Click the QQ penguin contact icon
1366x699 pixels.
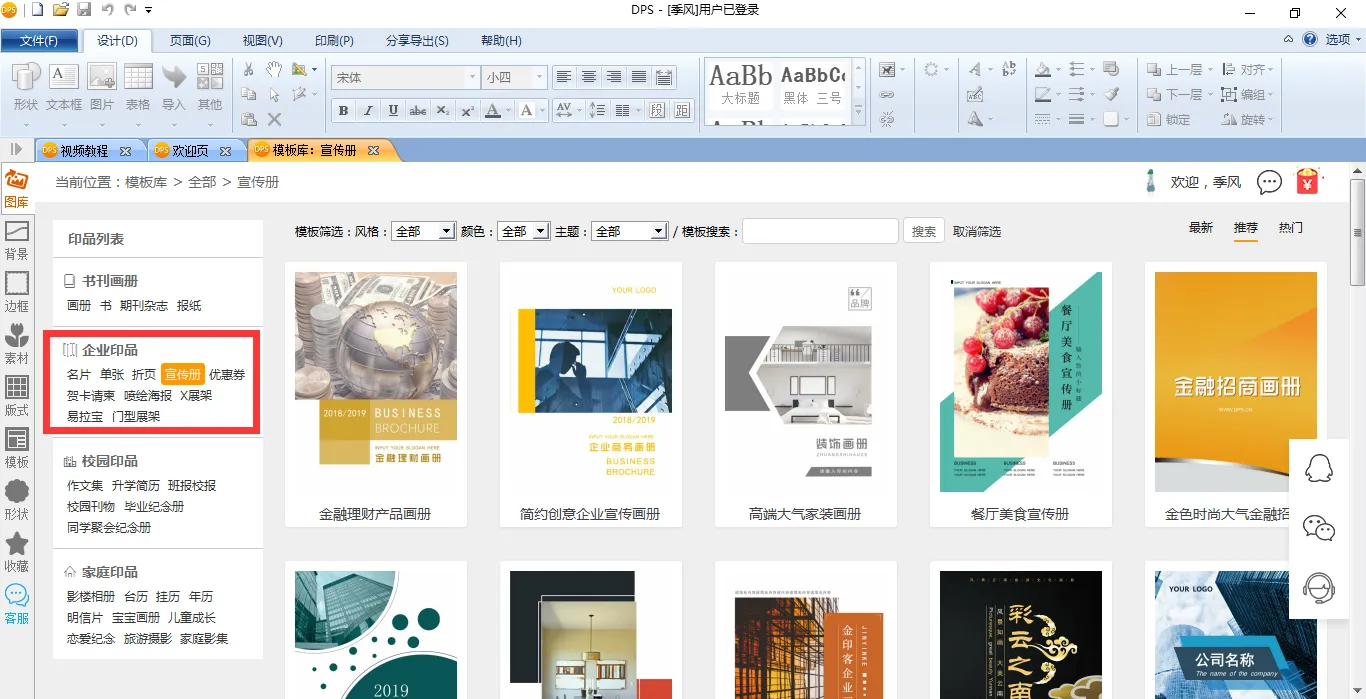pos(1319,468)
